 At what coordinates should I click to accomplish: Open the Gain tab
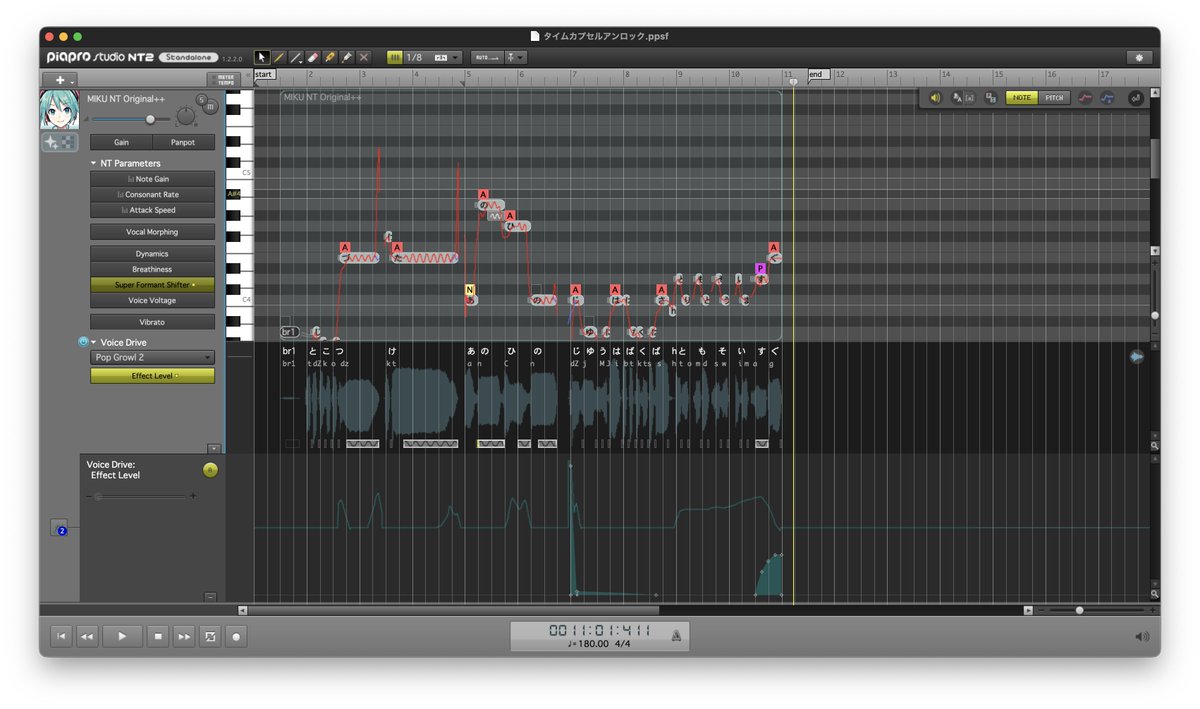(x=121, y=142)
